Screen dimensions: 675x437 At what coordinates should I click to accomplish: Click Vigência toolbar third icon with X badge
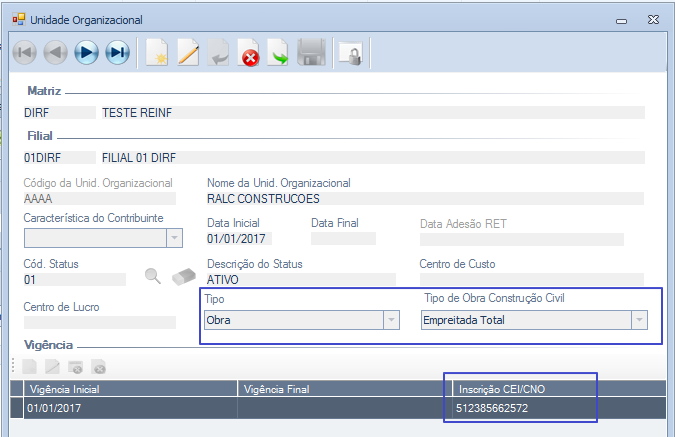click(75, 367)
